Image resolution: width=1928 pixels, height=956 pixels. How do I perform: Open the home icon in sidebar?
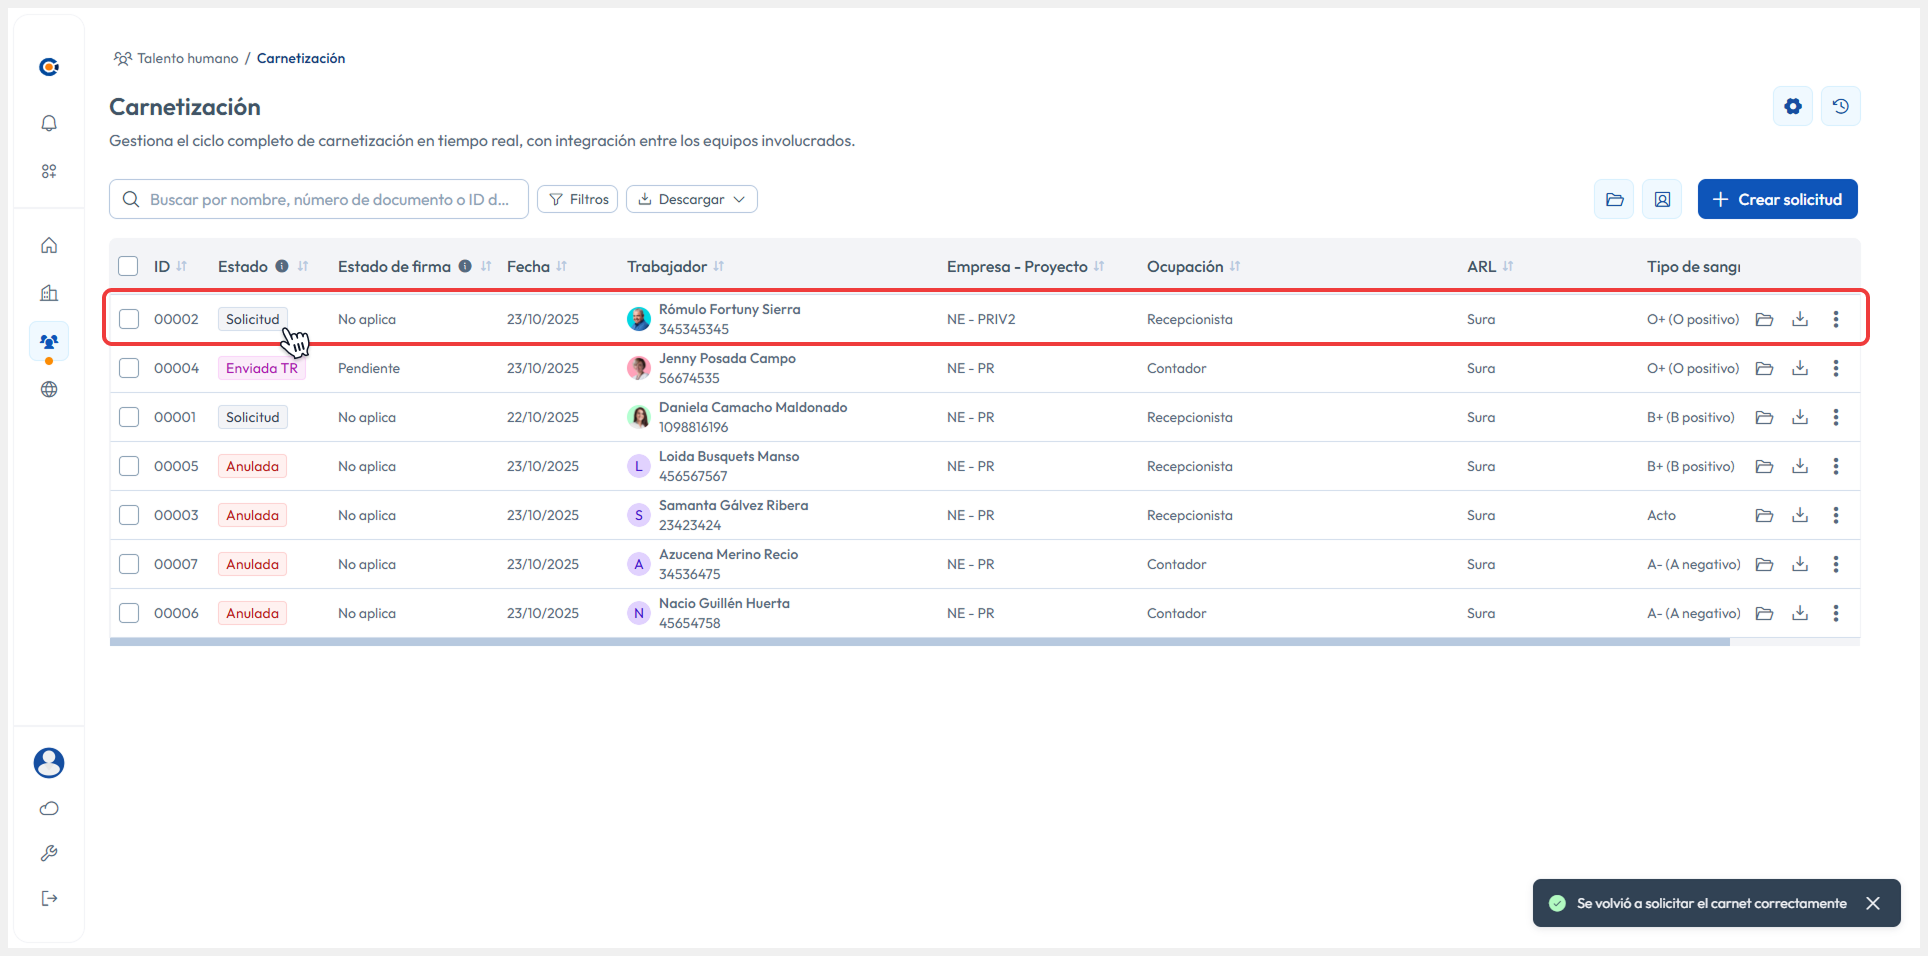[x=49, y=245]
